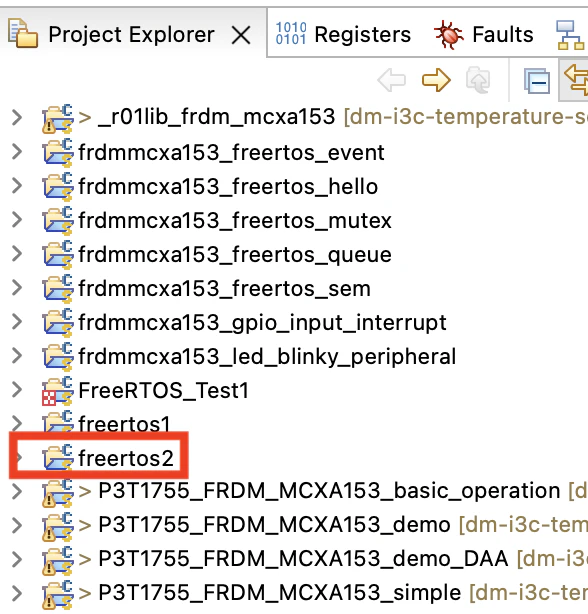588x614 pixels.
Task: Click the Project Explorer folder icon
Action: pyautogui.click(x=23, y=34)
